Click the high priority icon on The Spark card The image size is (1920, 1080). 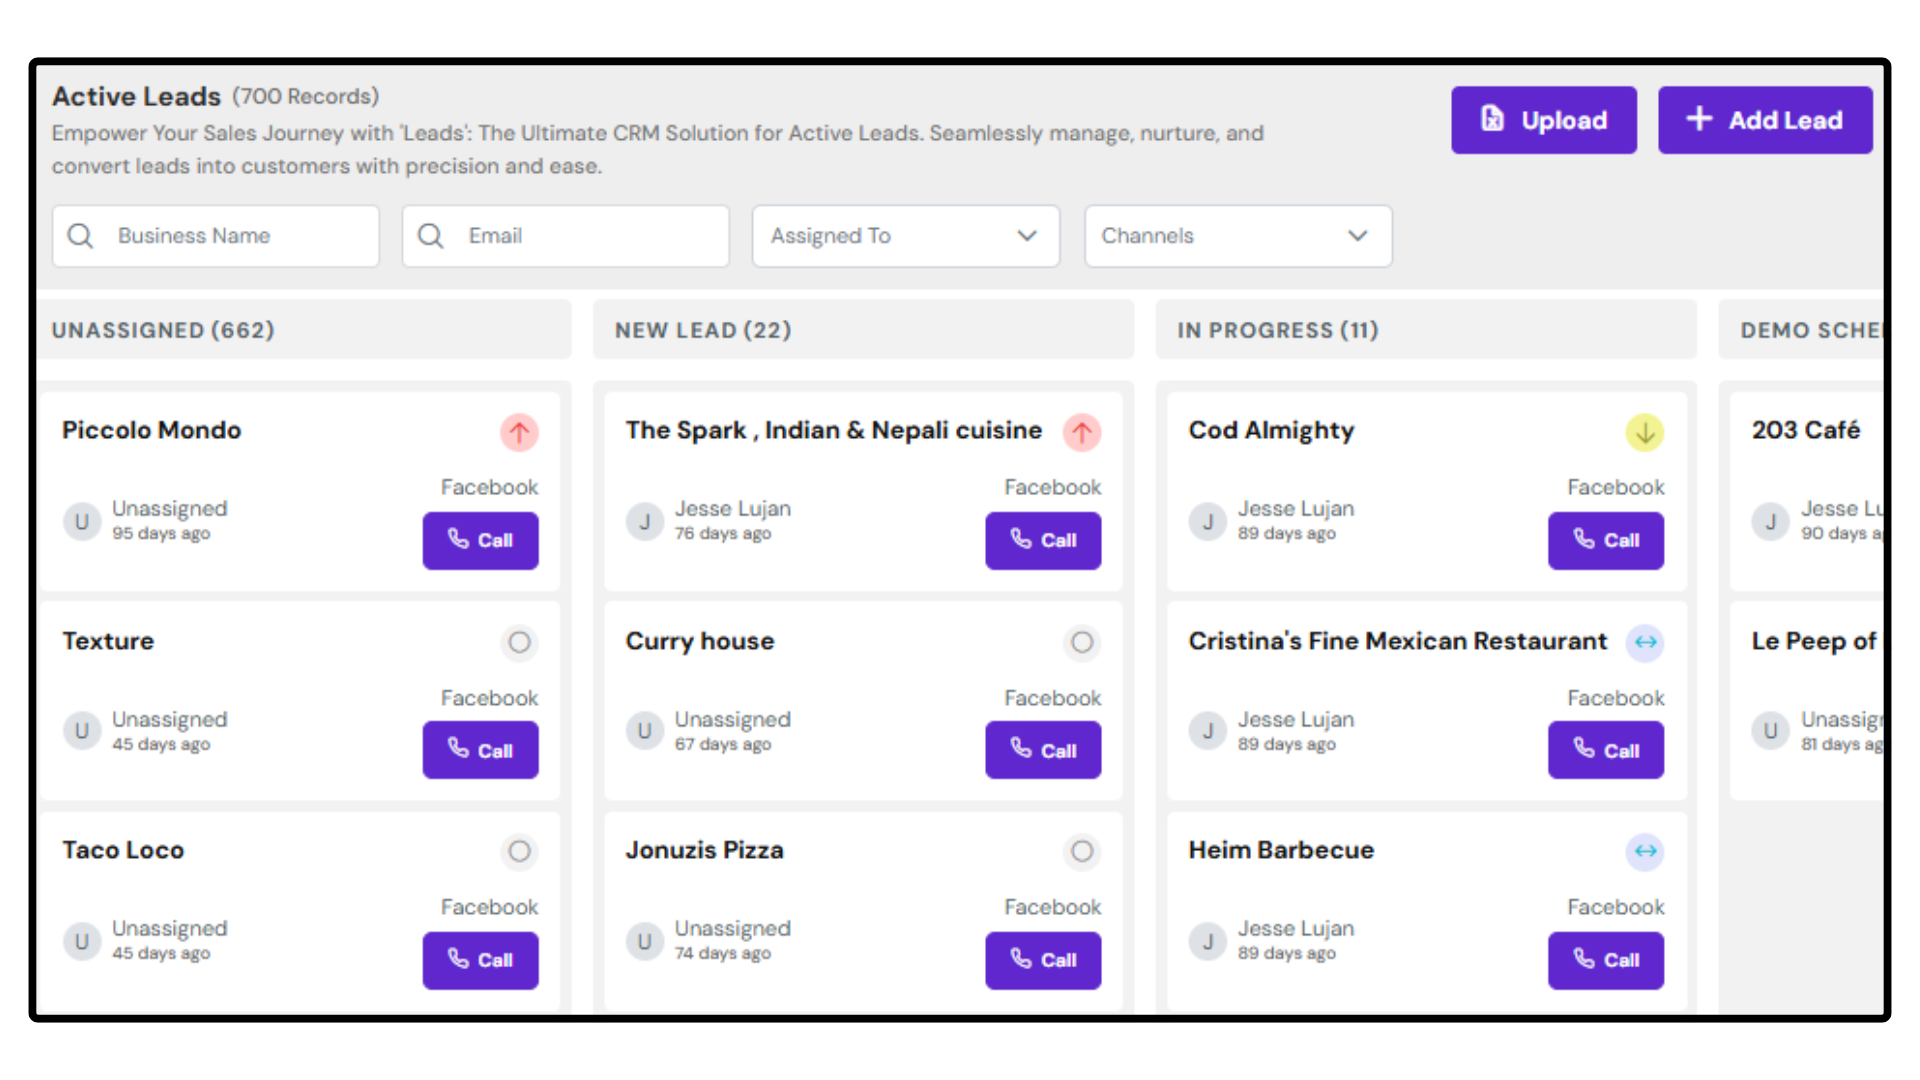(x=1082, y=433)
